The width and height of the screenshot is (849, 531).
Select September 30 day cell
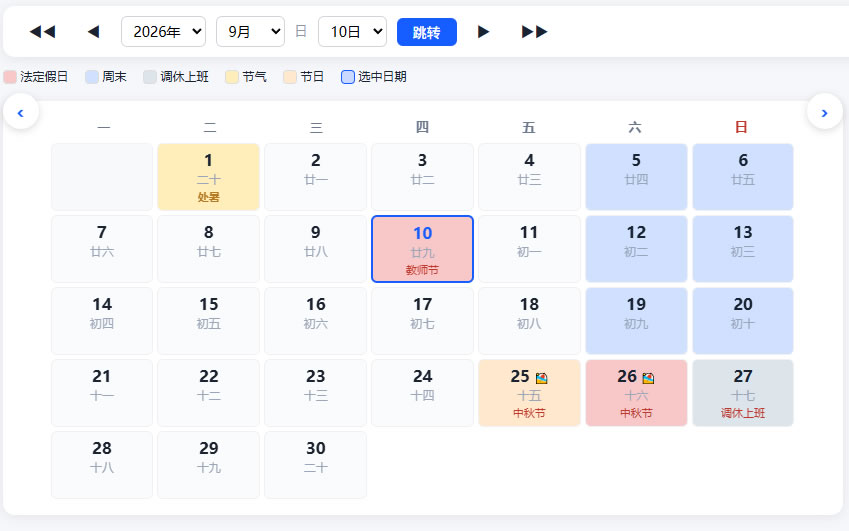click(x=316, y=465)
